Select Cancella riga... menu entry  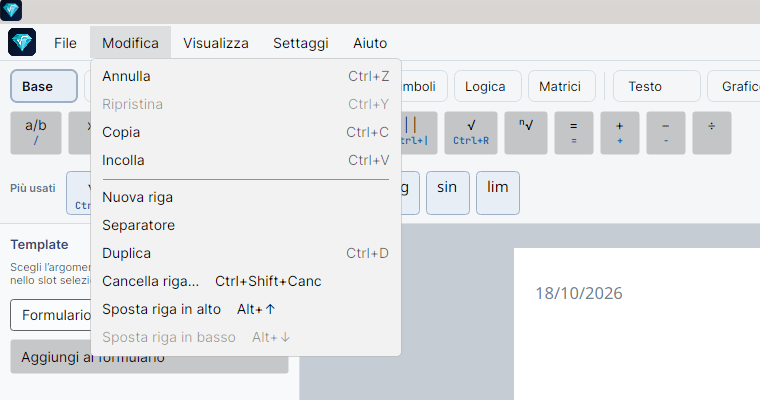246,281
